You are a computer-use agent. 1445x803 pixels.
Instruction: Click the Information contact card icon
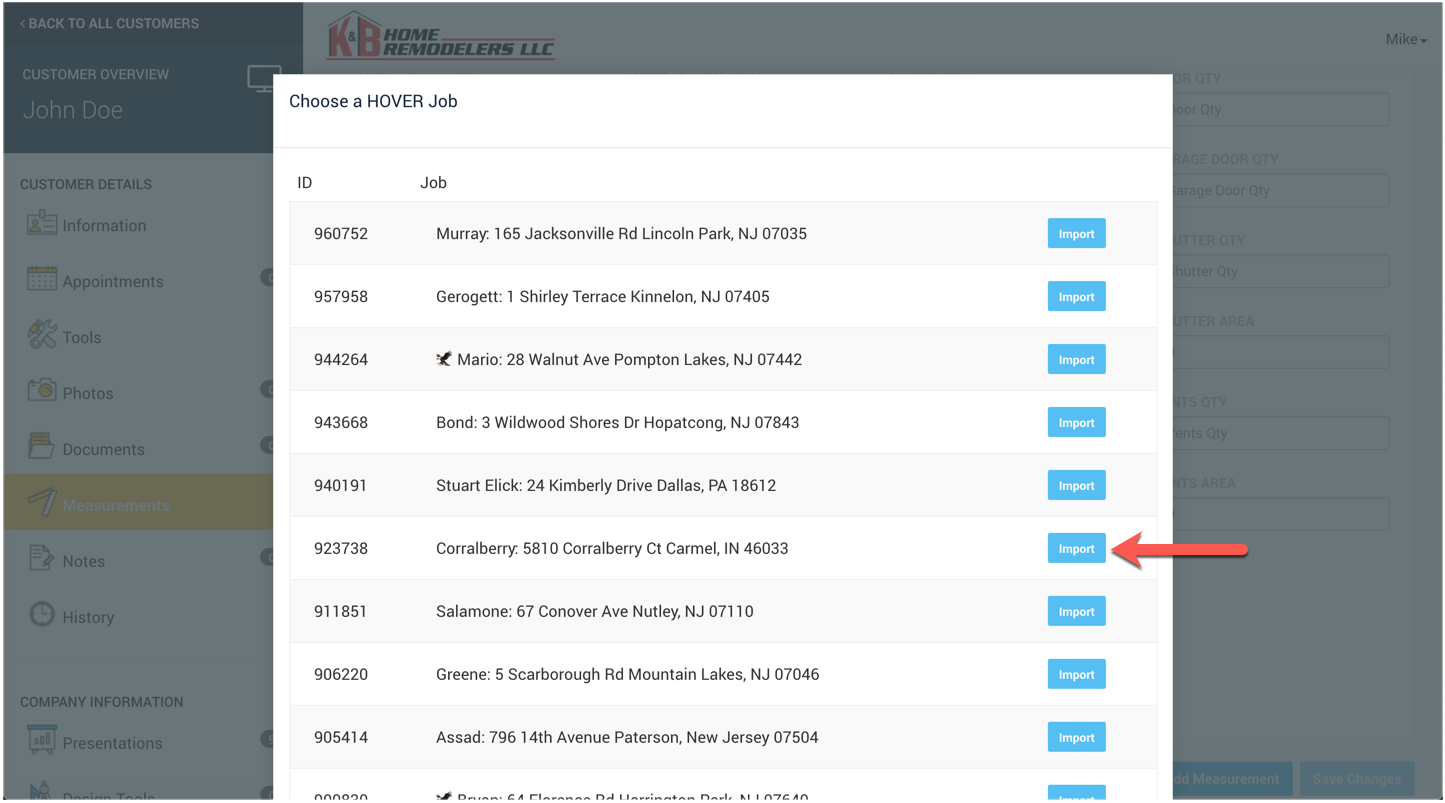tap(41, 223)
